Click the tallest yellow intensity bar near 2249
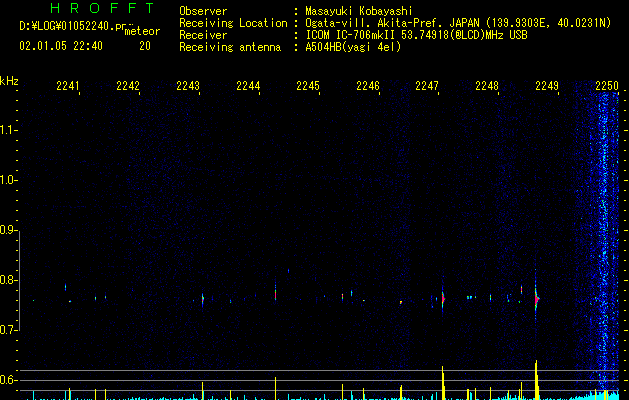This screenshot has width=629, height=400. click(x=536, y=380)
